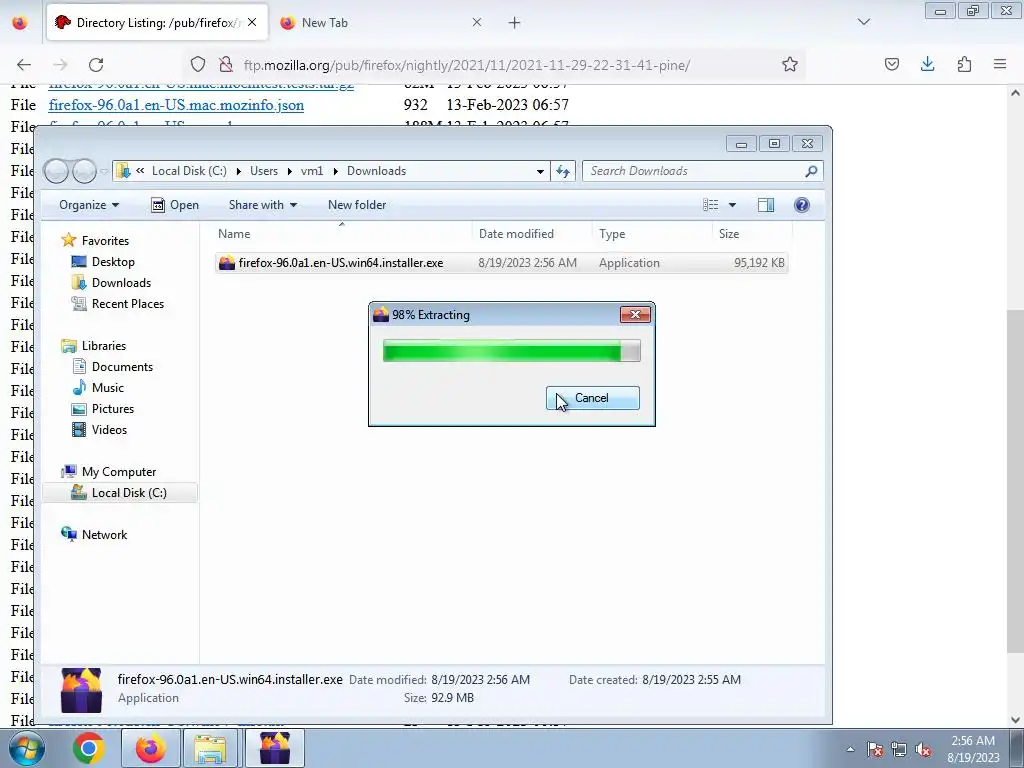1024x768 pixels.
Task: Go to vm1 breadcrumb in address bar
Action: point(312,170)
